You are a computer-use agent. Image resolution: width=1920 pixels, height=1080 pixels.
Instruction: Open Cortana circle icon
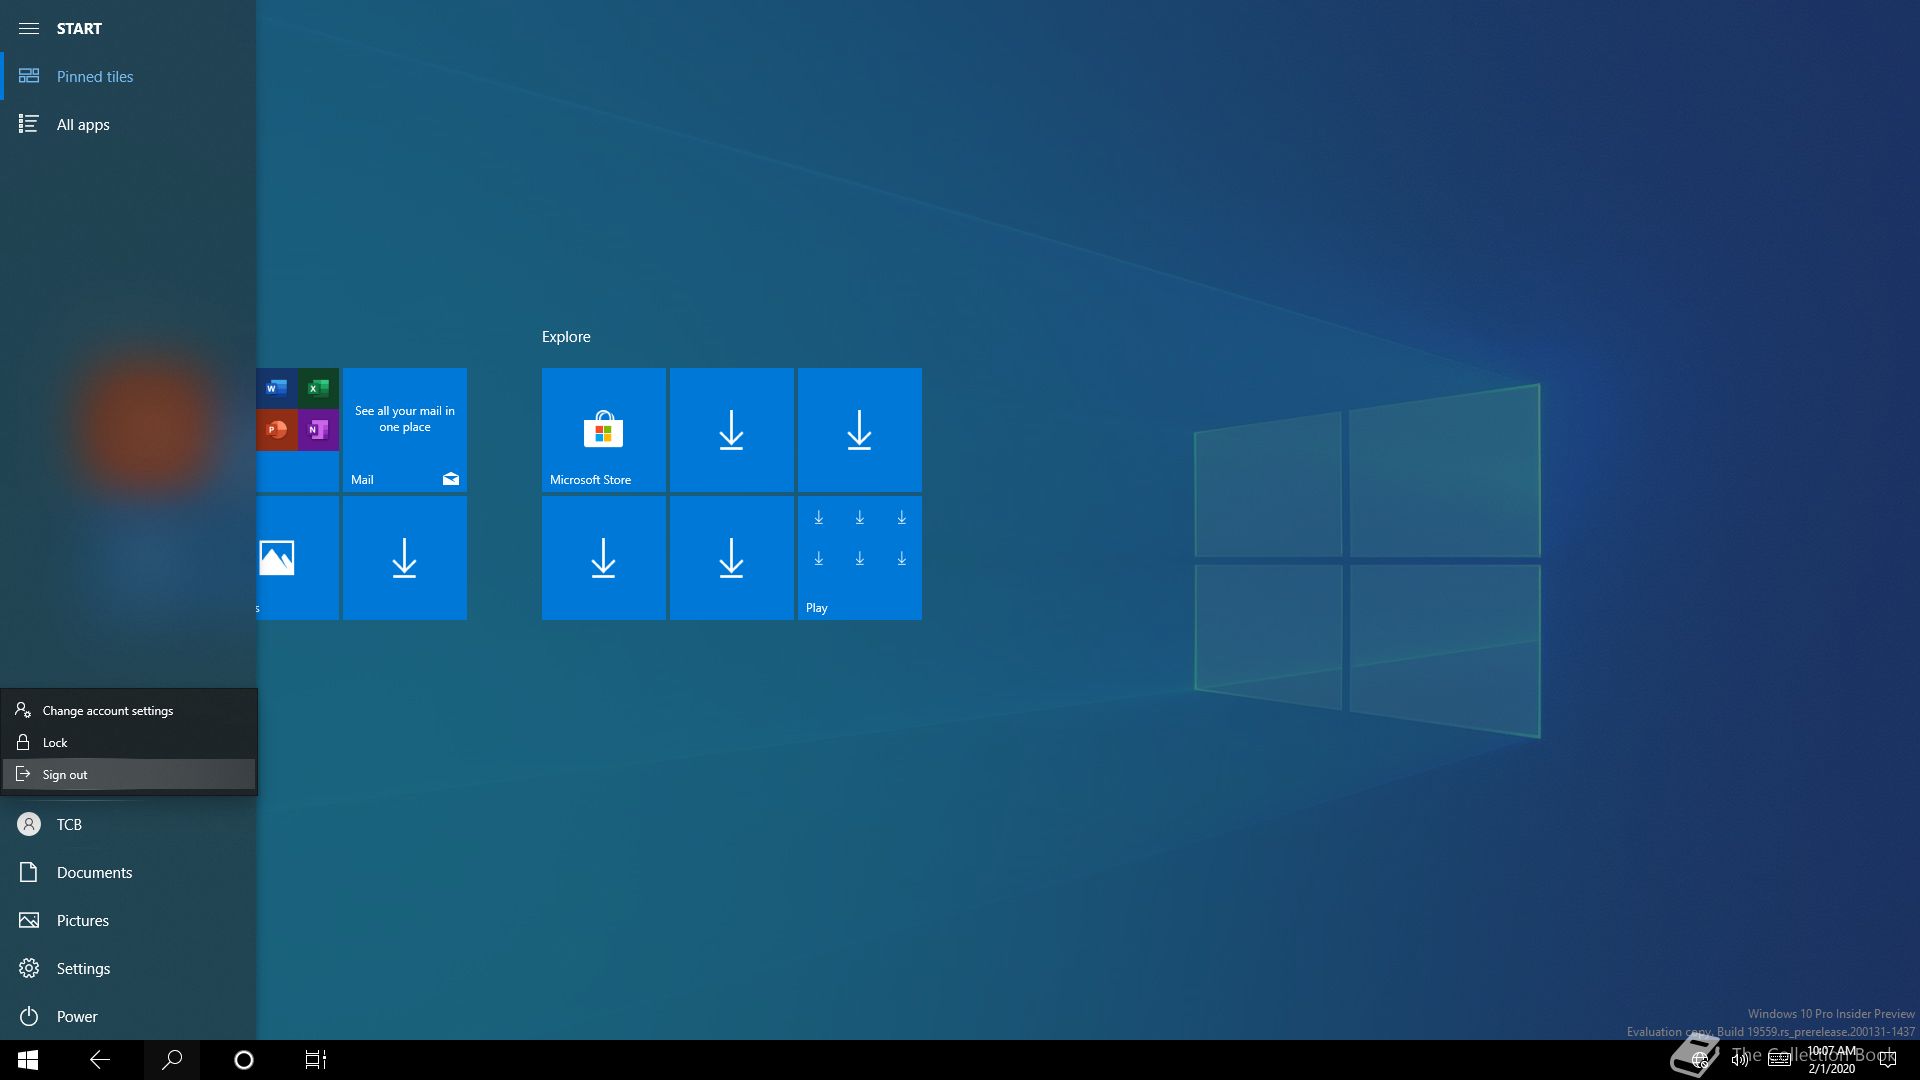244,1060
